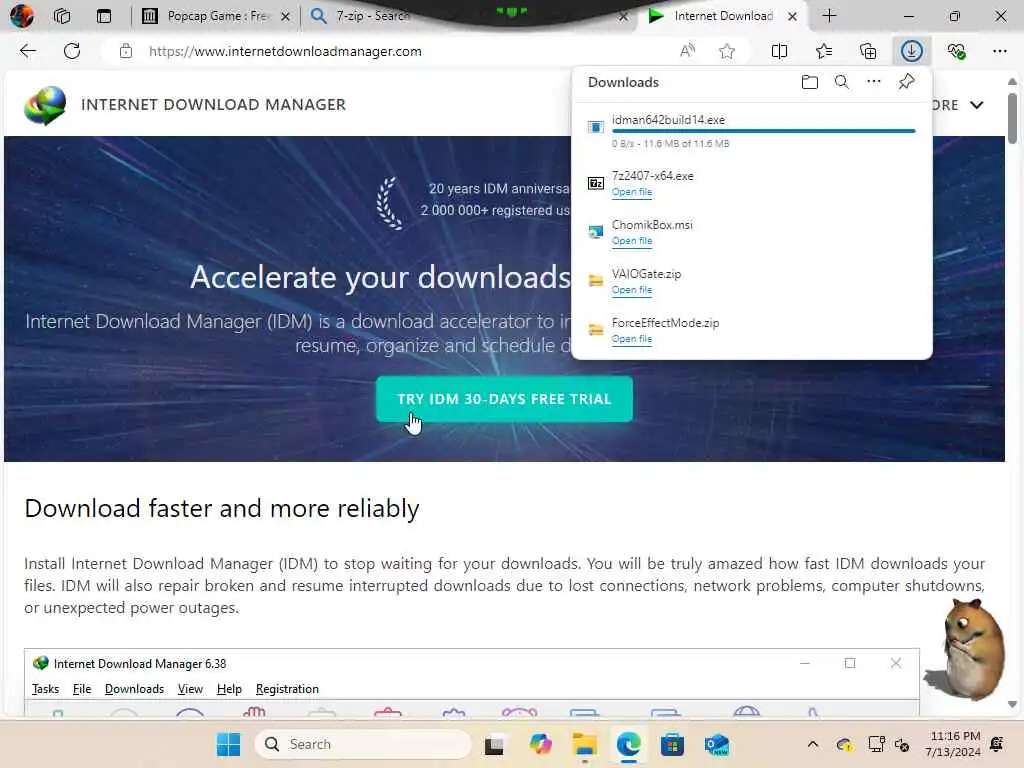Add page to favorites star
This screenshot has height=768, width=1024.
tap(727, 51)
